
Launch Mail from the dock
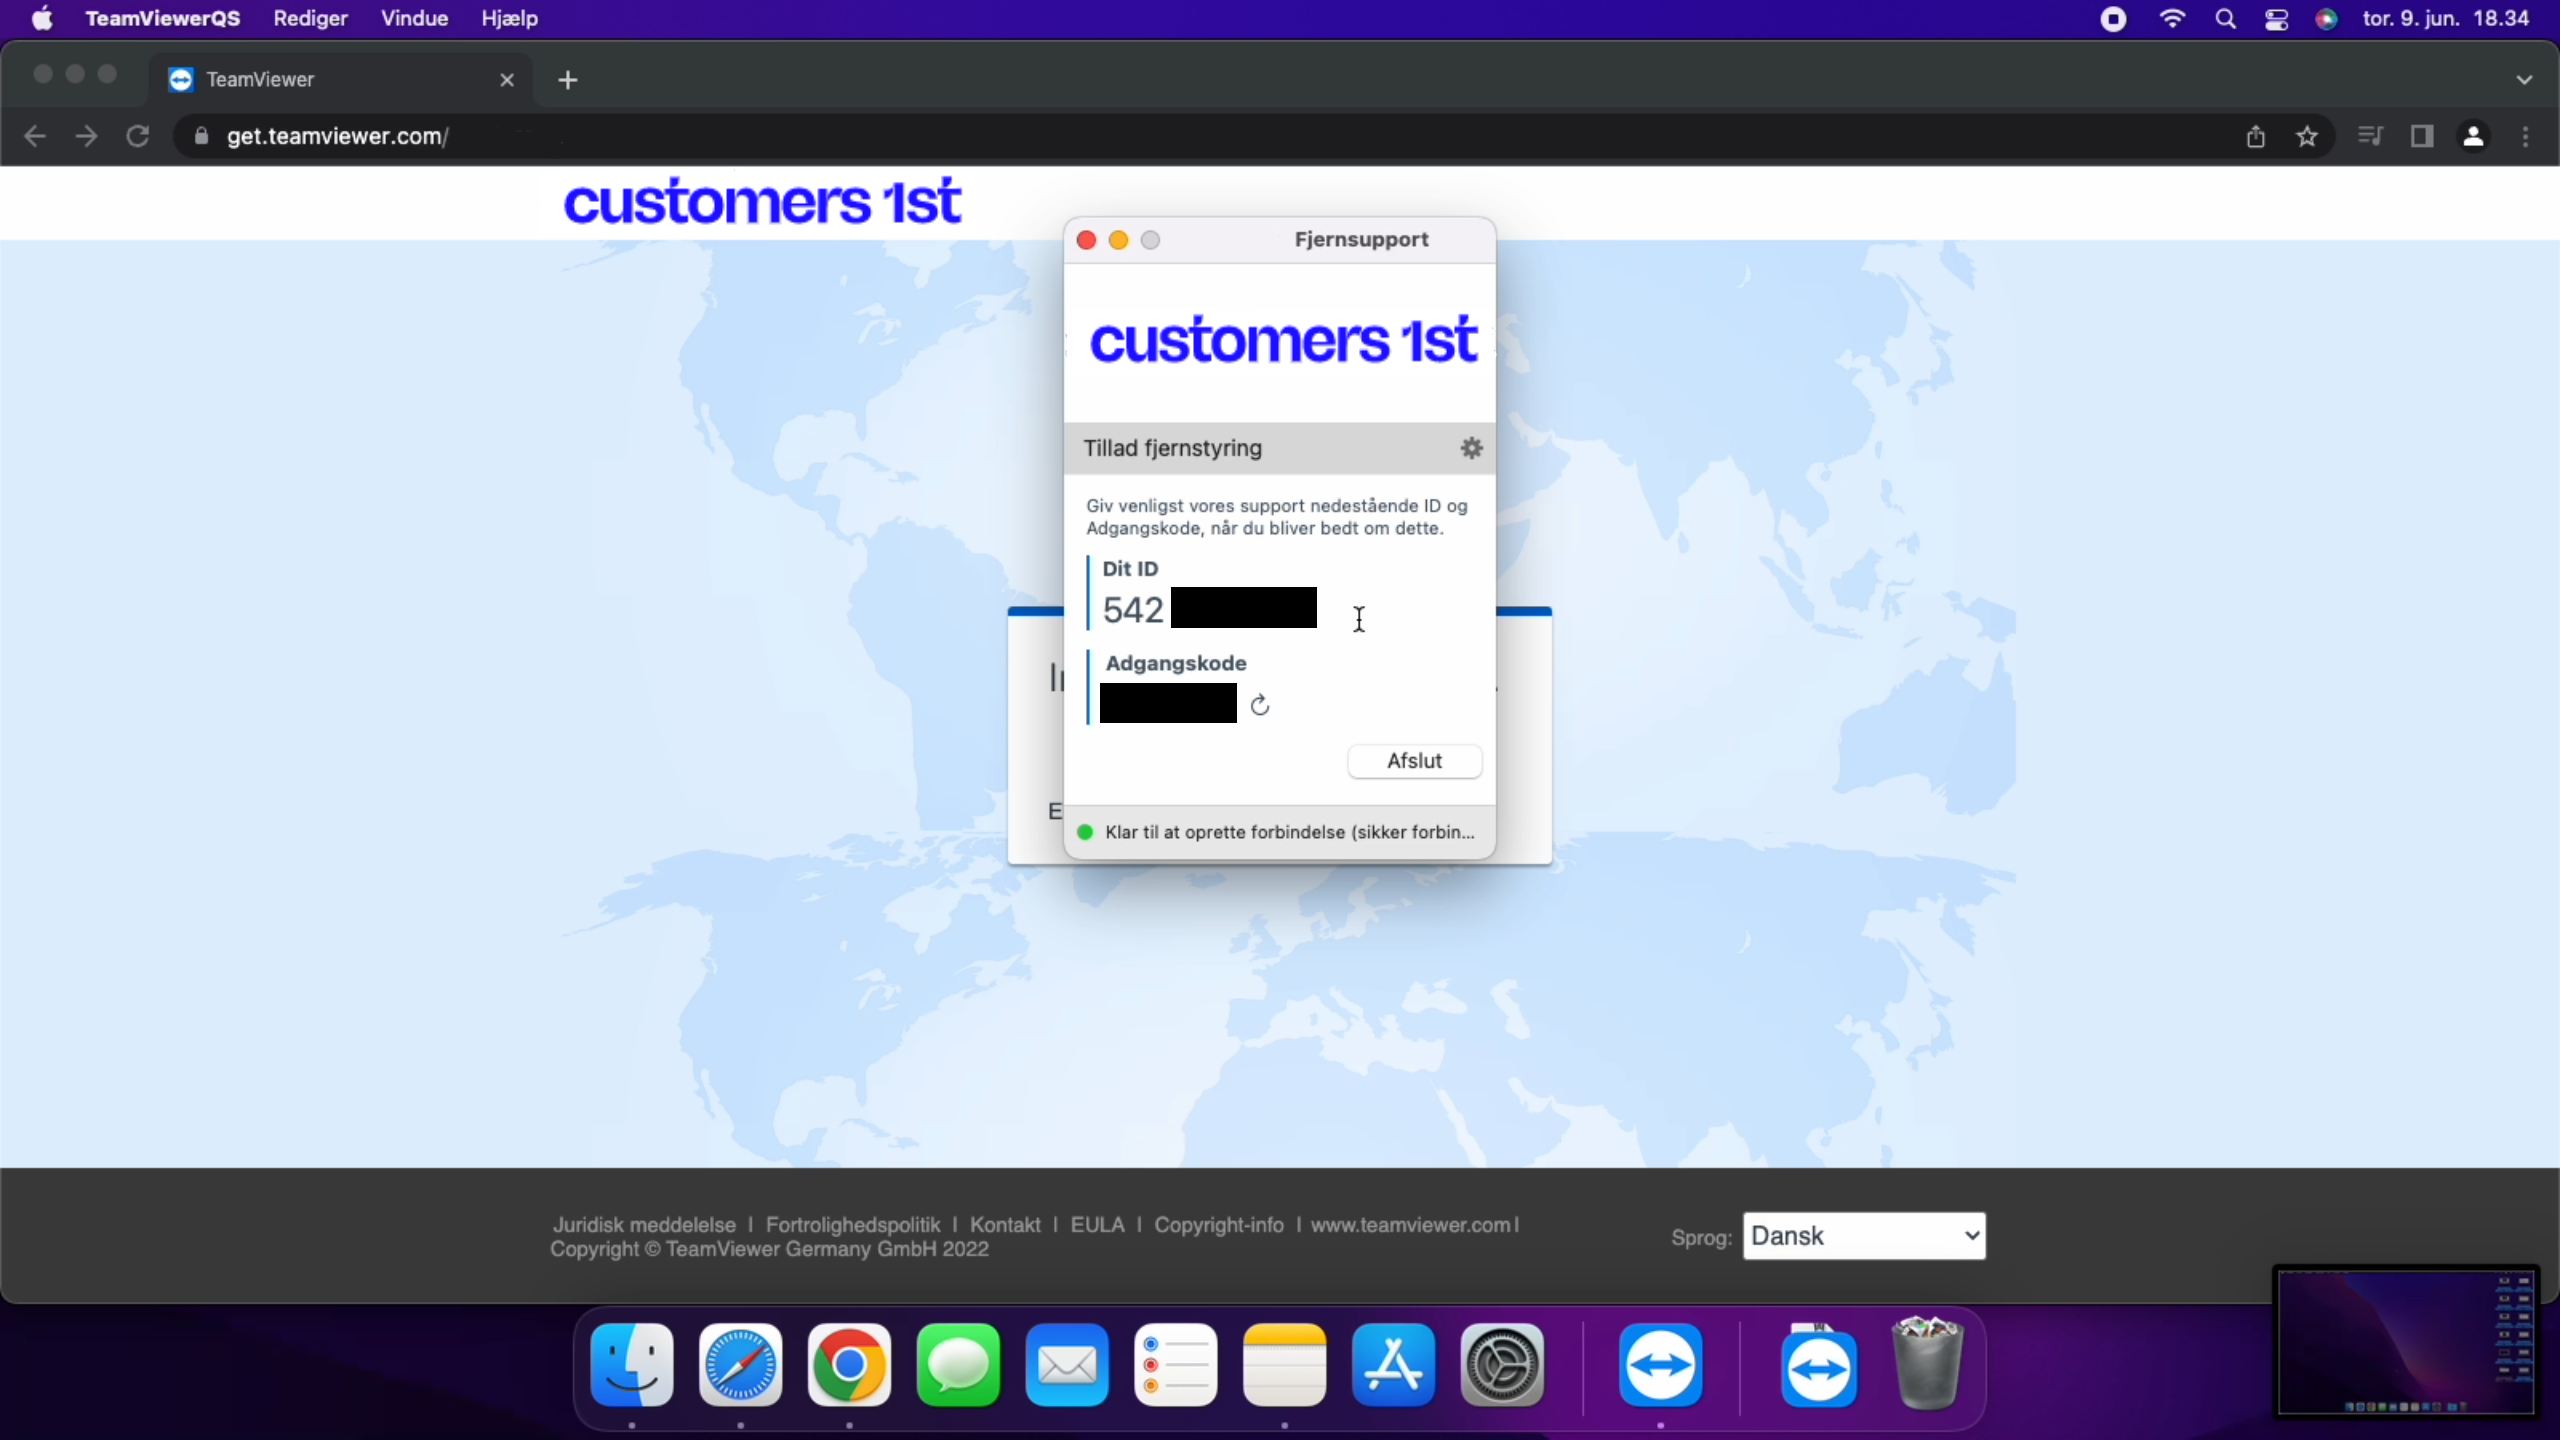click(1067, 1365)
